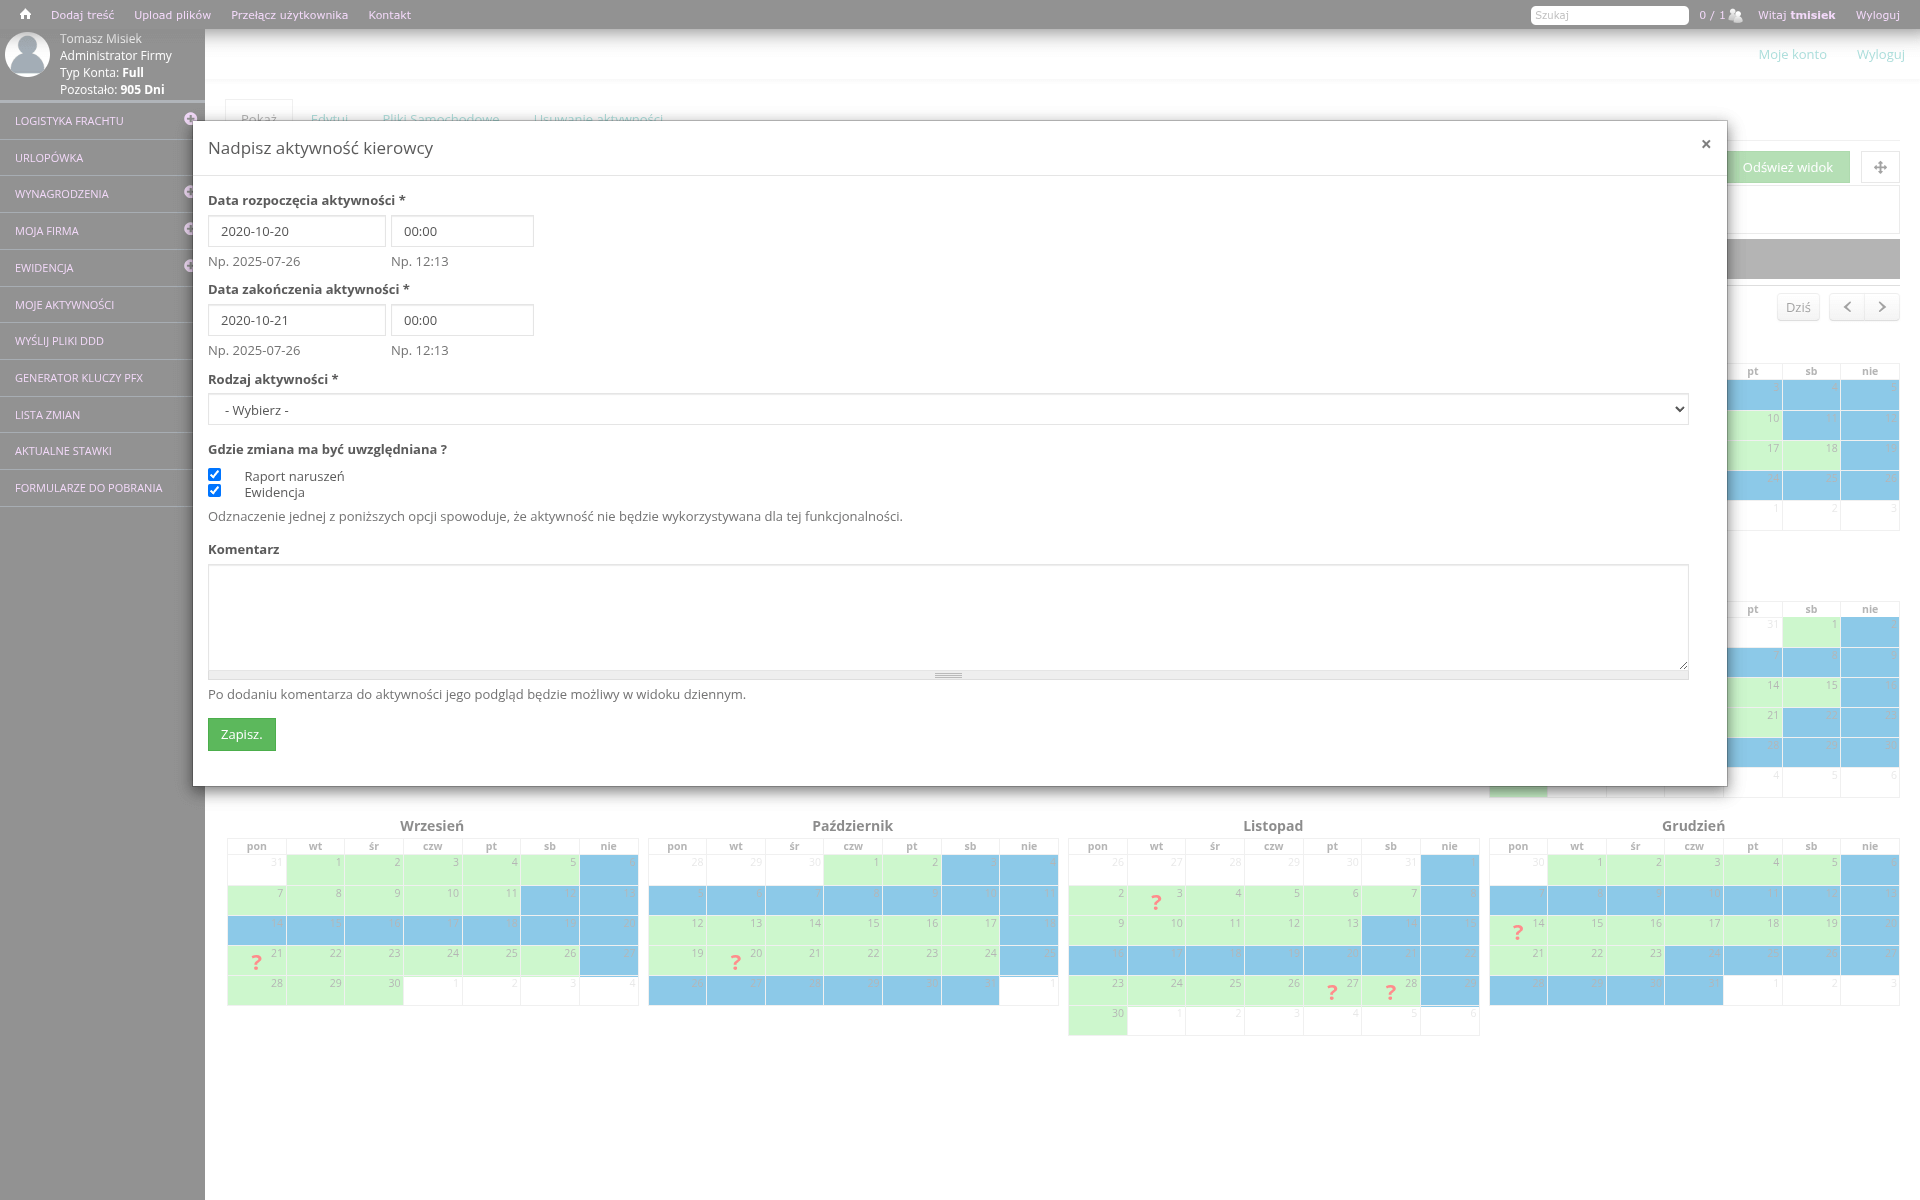Go to next calendar period arrow
The image size is (1920, 1200).
[x=1882, y=307]
